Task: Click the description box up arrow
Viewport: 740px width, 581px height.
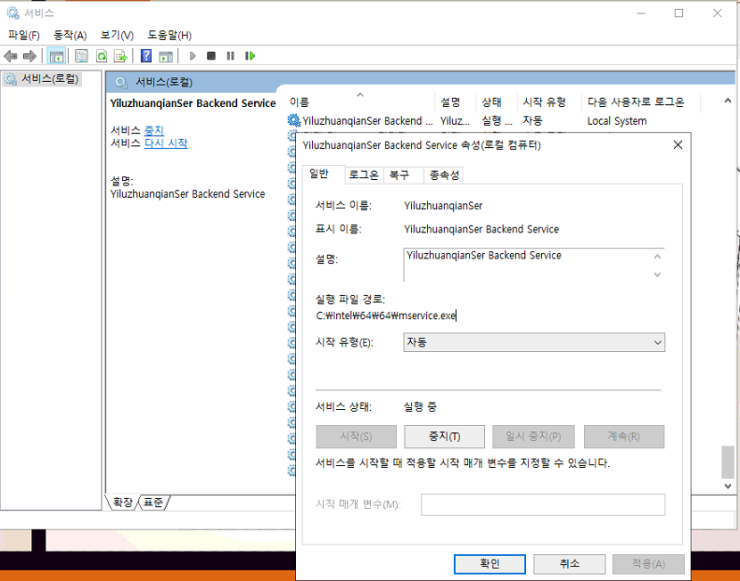Action: (657, 257)
